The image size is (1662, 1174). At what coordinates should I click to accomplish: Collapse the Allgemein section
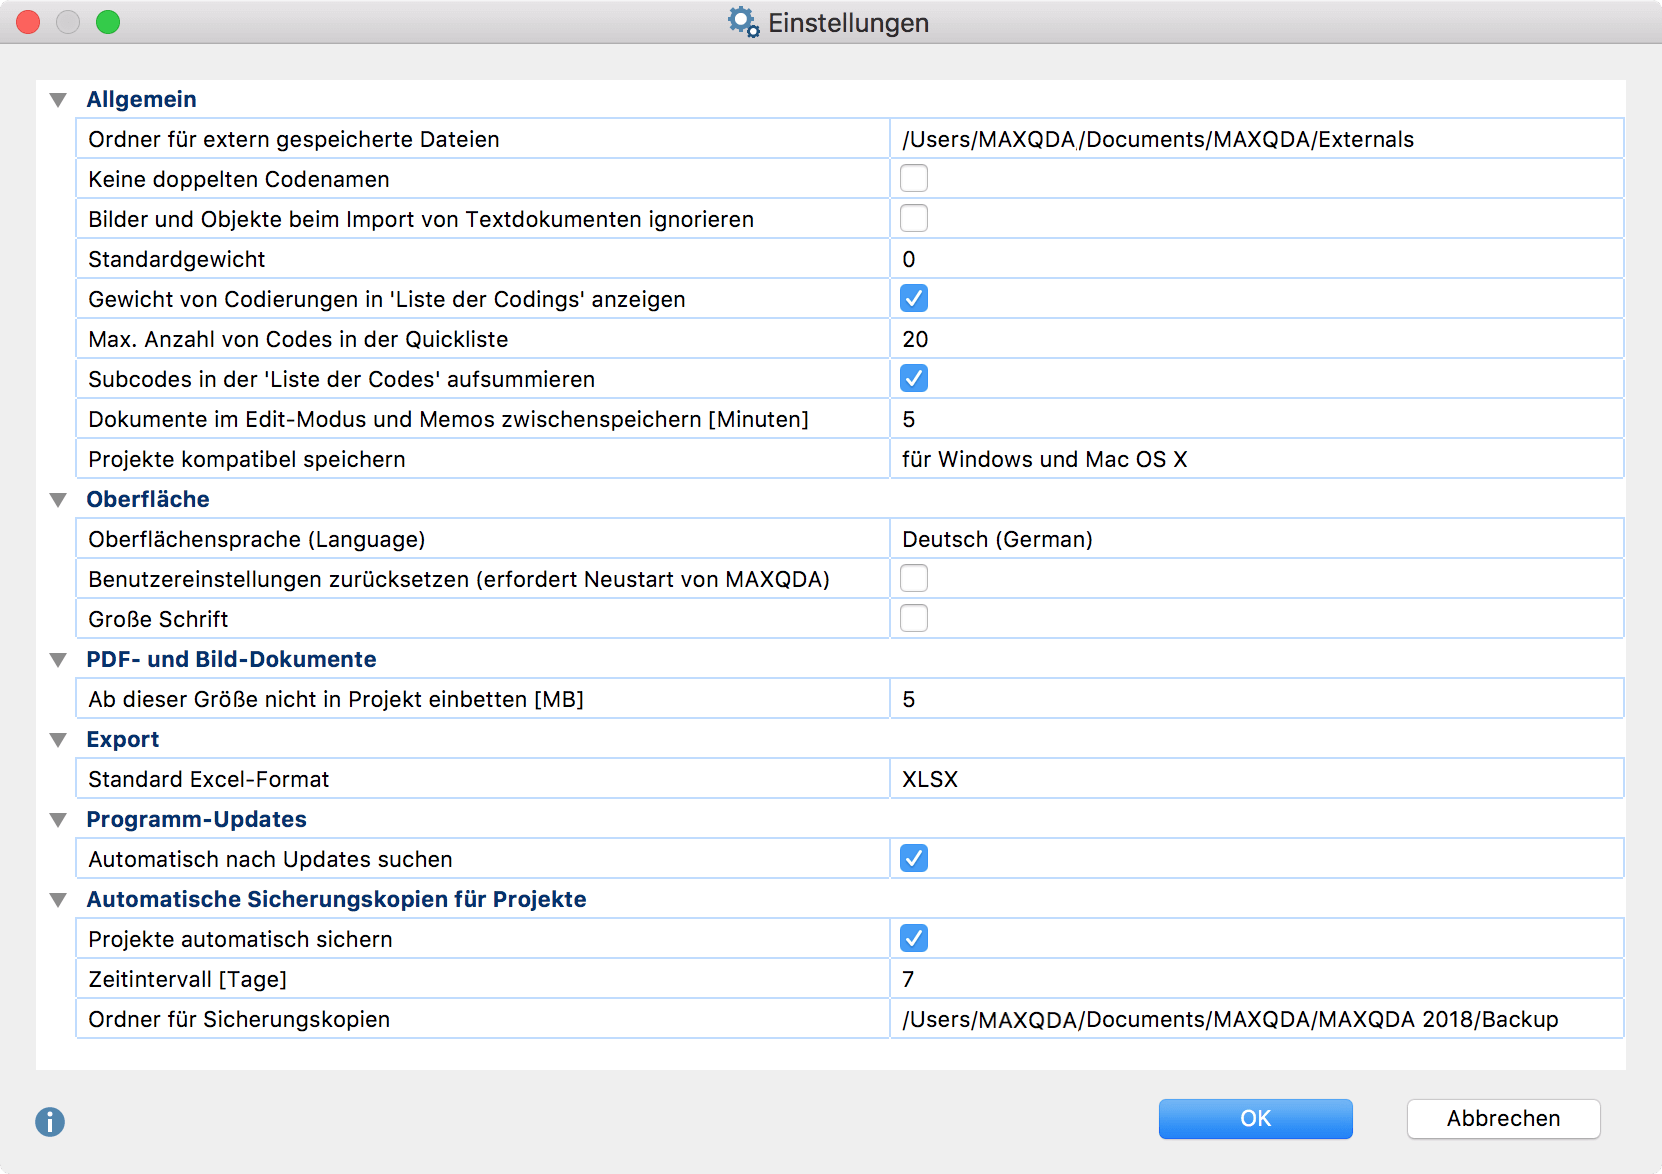click(x=58, y=99)
